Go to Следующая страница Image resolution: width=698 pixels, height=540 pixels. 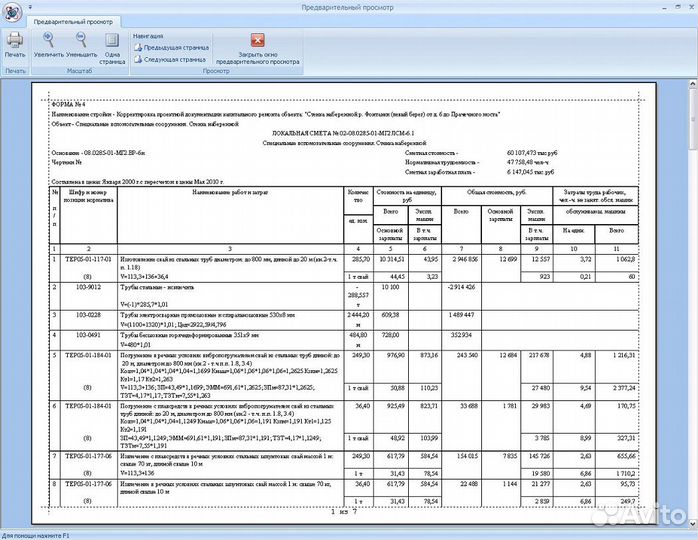tap(170, 59)
